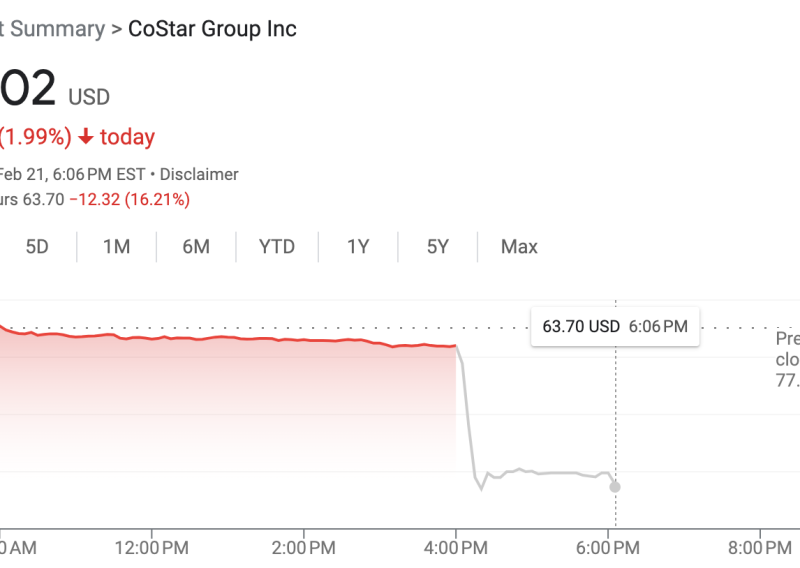Click the 2:00 PM time label
Viewport: 800px width, 568px height.
[x=304, y=548]
